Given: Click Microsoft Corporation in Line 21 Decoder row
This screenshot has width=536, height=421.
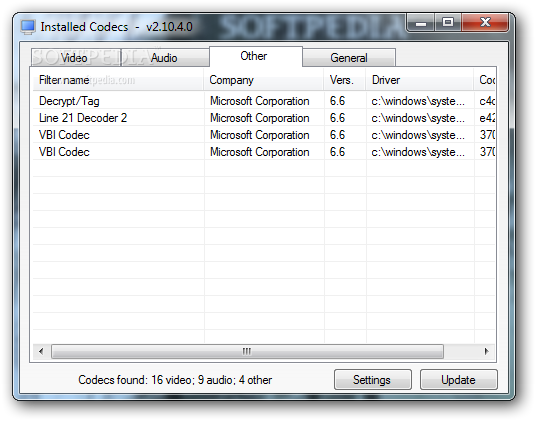Looking at the screenshot, I should tap(260, 118).
